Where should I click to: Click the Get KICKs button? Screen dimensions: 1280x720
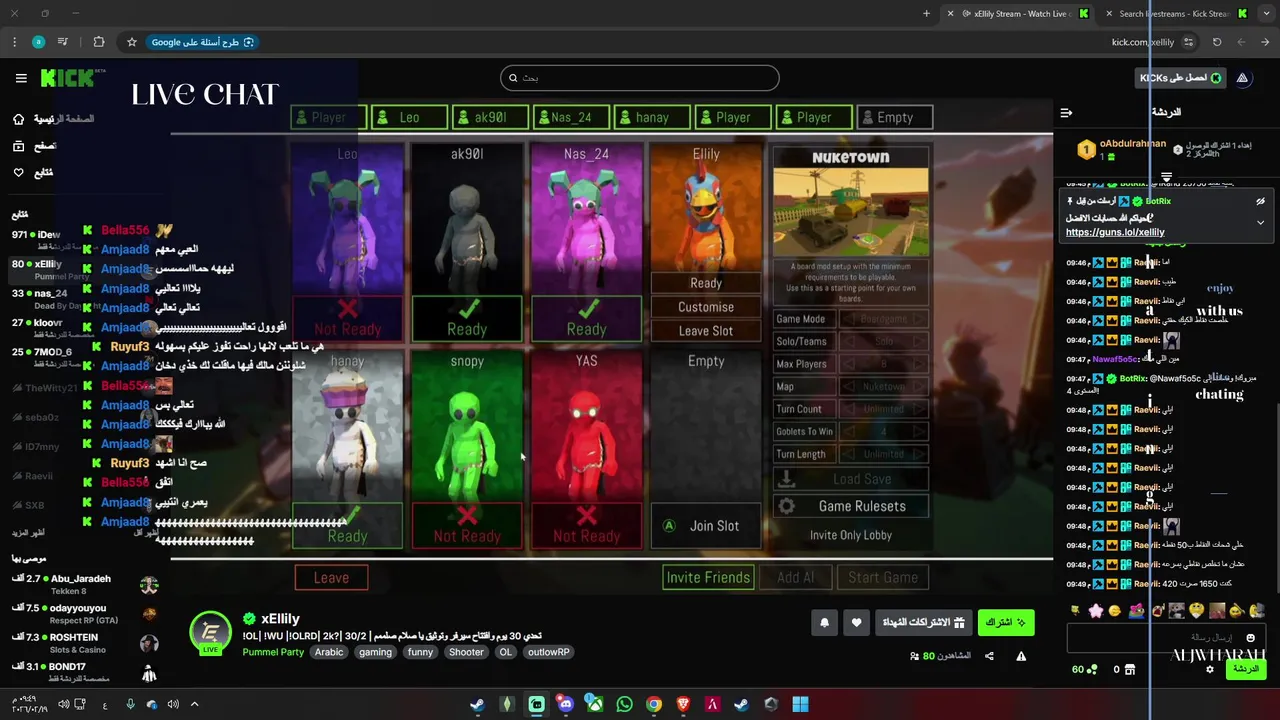[1180, 78]
